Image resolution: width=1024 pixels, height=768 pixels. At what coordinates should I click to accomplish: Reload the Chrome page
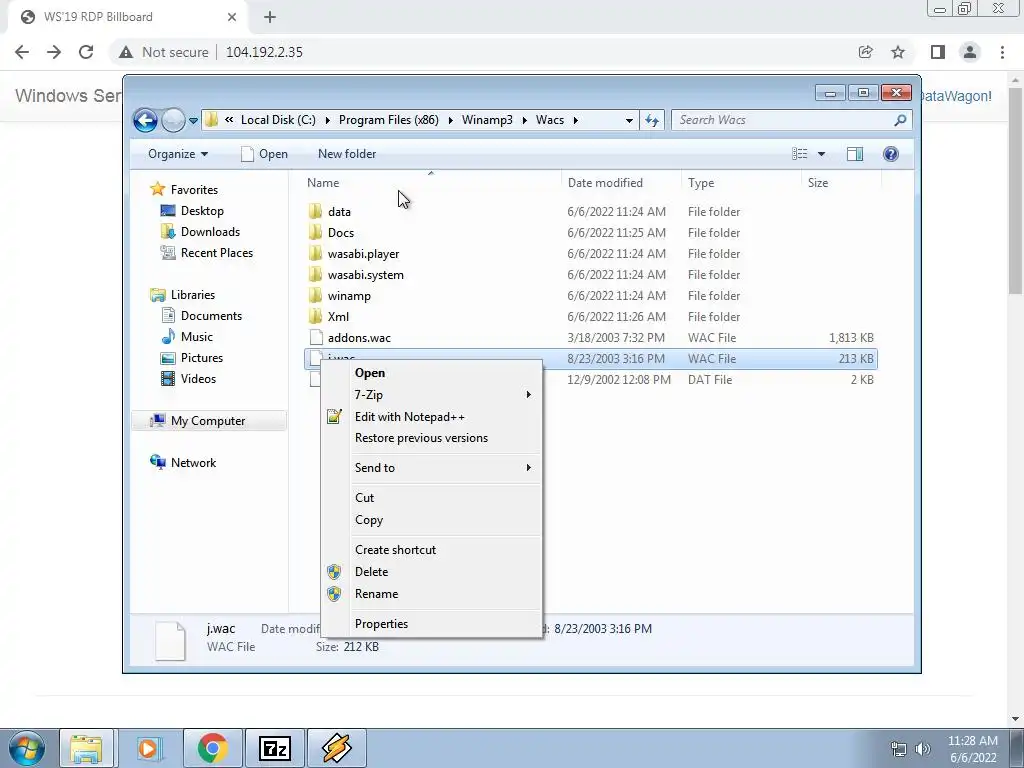click(x=86, y=52)
